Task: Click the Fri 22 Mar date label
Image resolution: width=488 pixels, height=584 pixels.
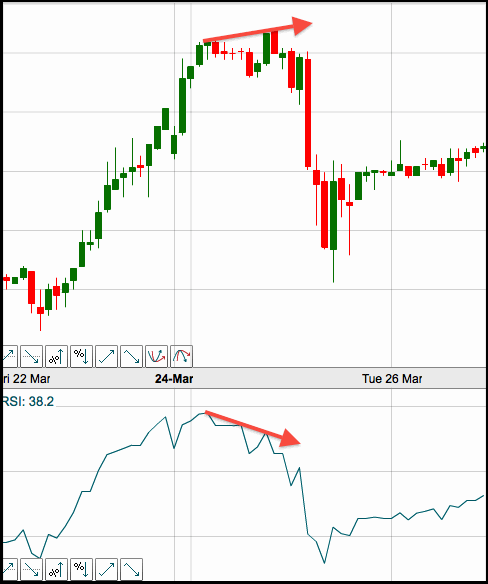Action: coord(26,379)
